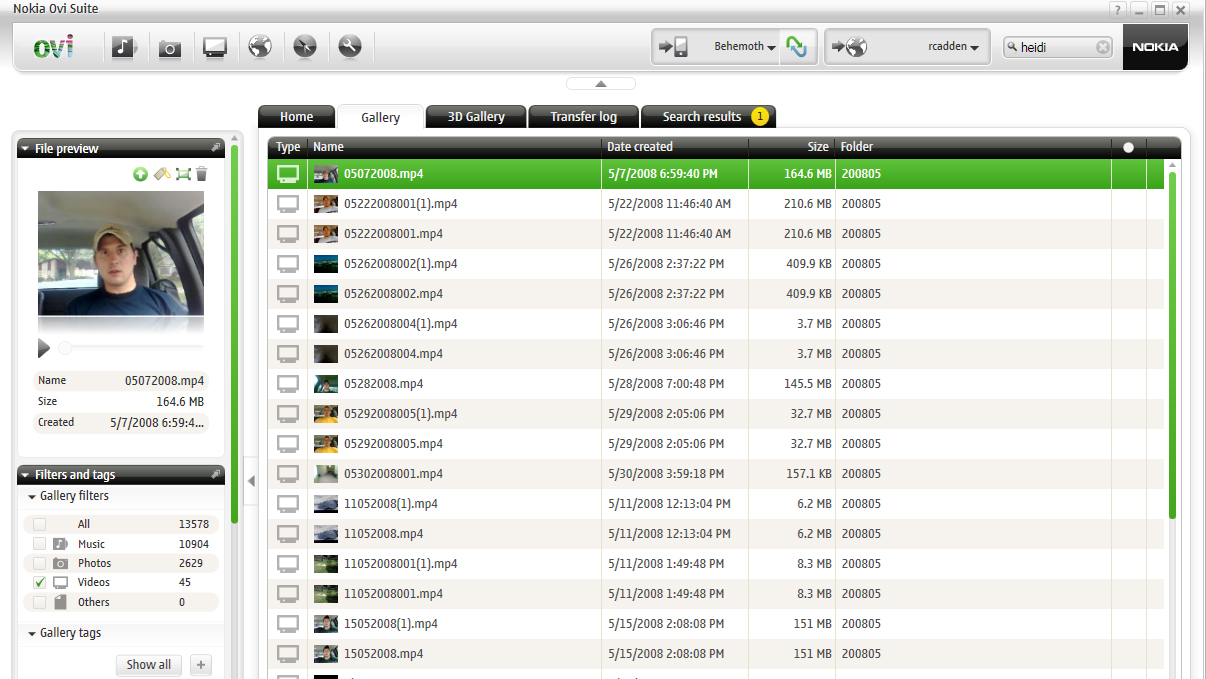Click the white dot column header

[x=1128, y=147]
